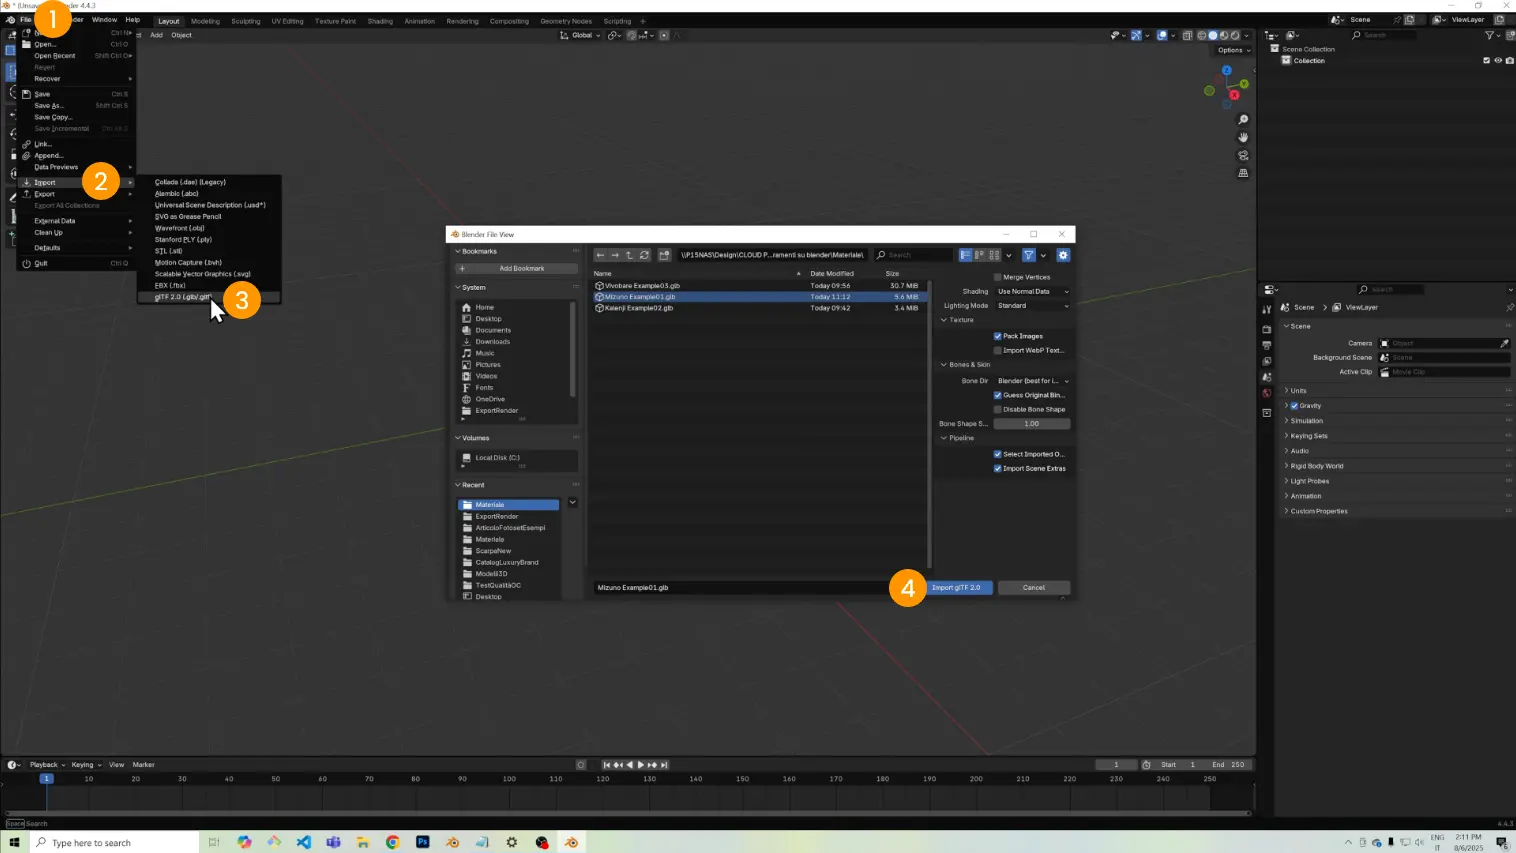Toggle file filter funnel in file browser
This screenshot has height=853, width=1516.
1028,255
